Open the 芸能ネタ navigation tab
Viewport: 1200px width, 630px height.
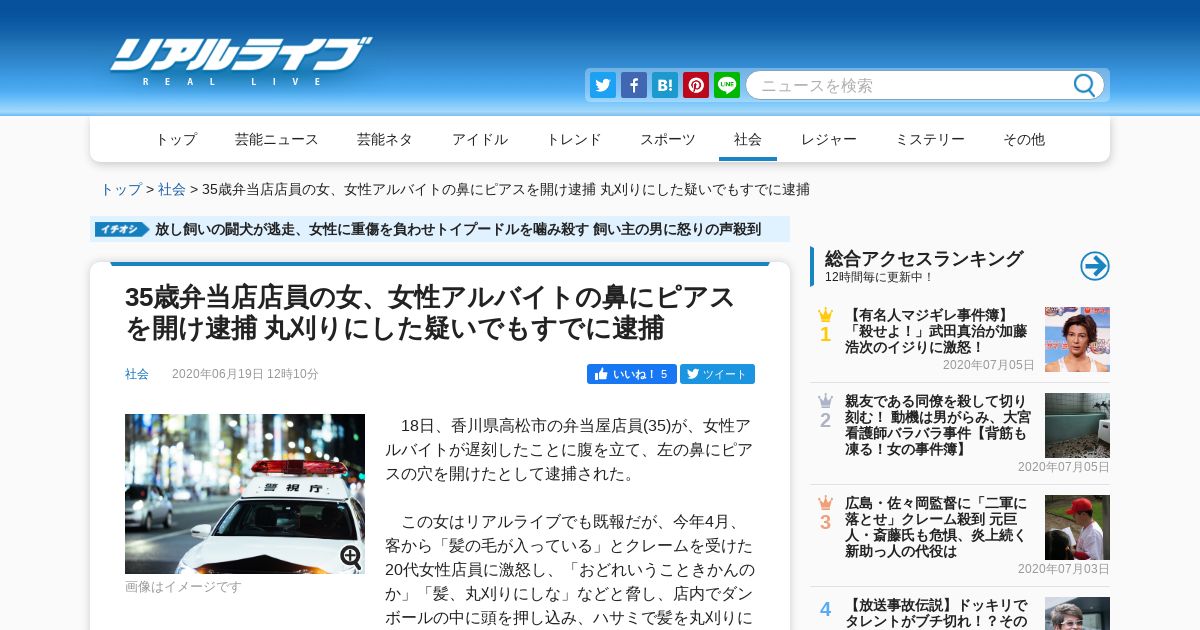click(385, 139)
